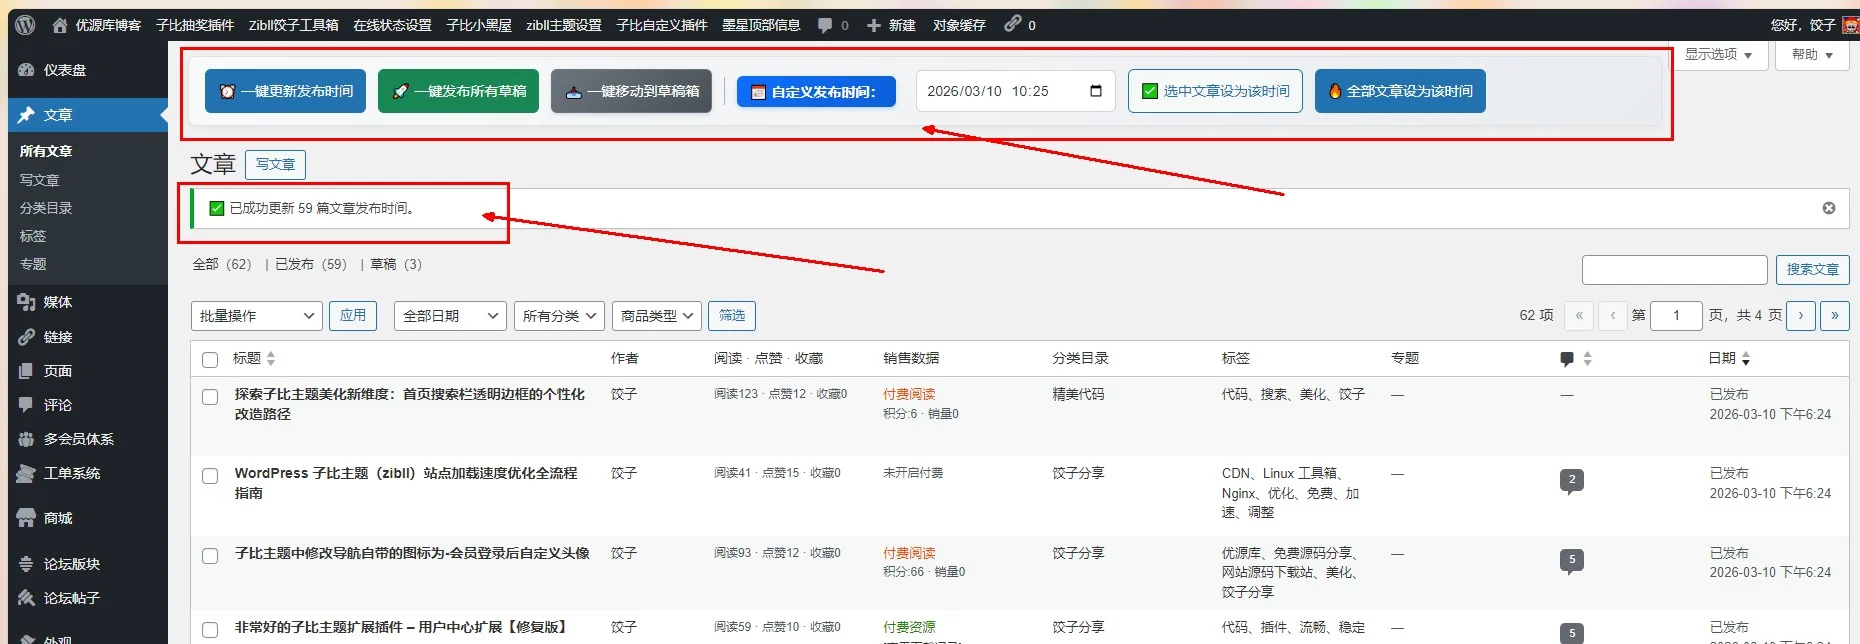1860x644 pixels.
Task: Open 仪表盘 dashboard in sidebar
Action: tap(64, 70)
